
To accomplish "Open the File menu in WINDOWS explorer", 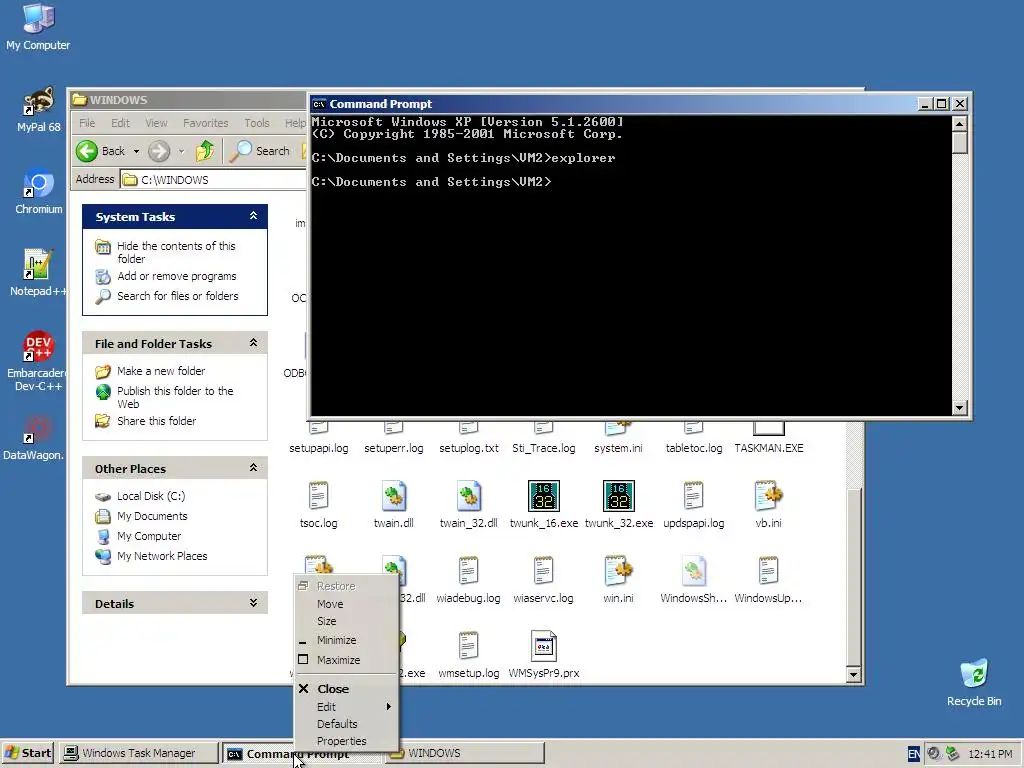I will pos(87,123).
